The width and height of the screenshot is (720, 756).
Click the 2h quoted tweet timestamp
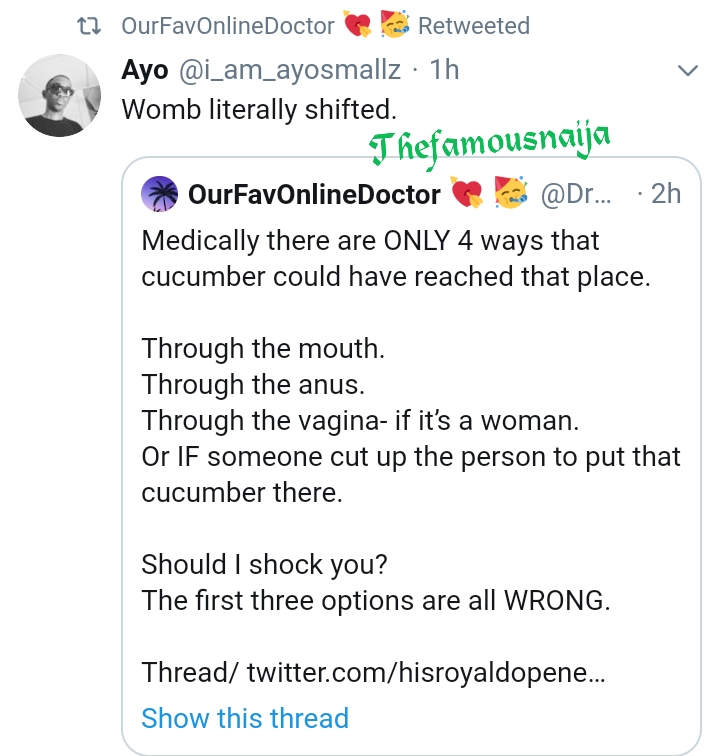tap(665, 193)
